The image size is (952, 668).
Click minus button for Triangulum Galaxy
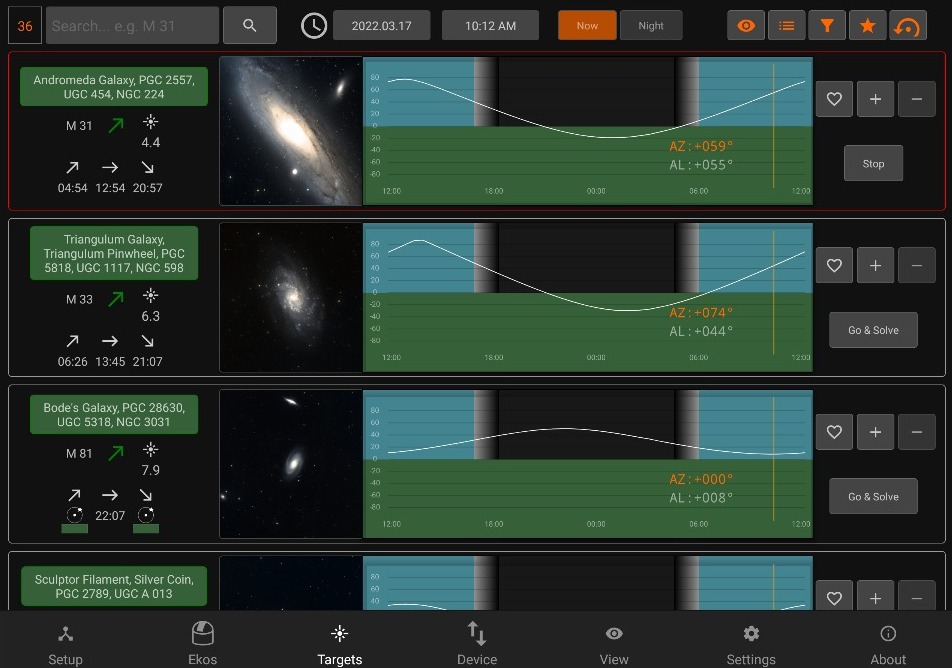(916, 265)
